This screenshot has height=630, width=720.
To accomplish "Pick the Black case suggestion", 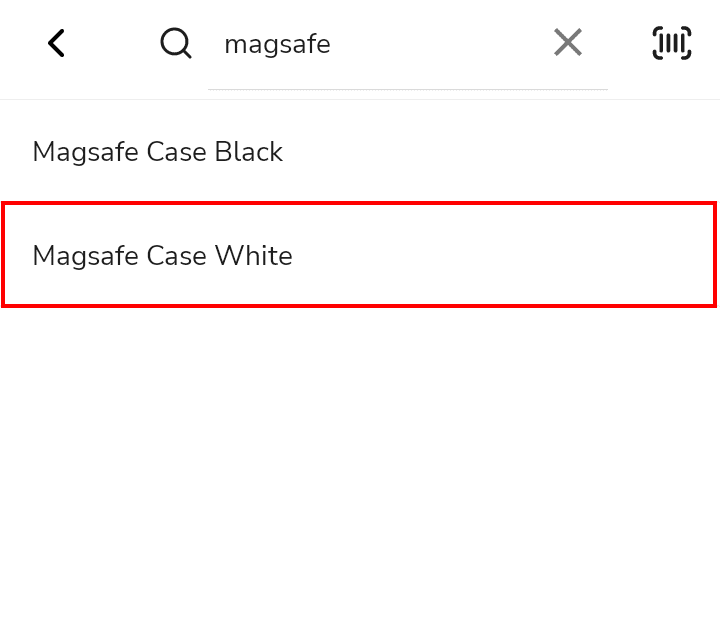I will [360, 152].
